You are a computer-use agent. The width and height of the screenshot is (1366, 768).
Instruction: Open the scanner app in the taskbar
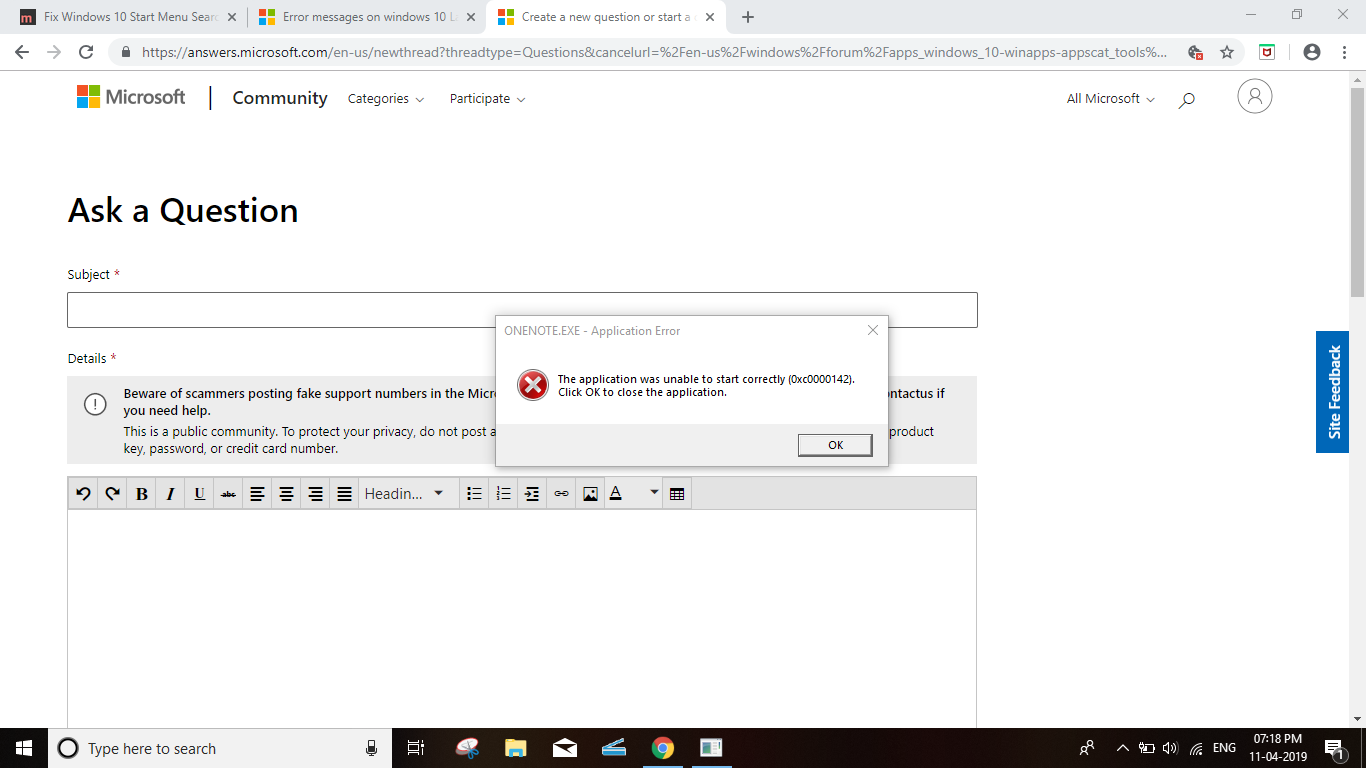[x=613, y=748]
